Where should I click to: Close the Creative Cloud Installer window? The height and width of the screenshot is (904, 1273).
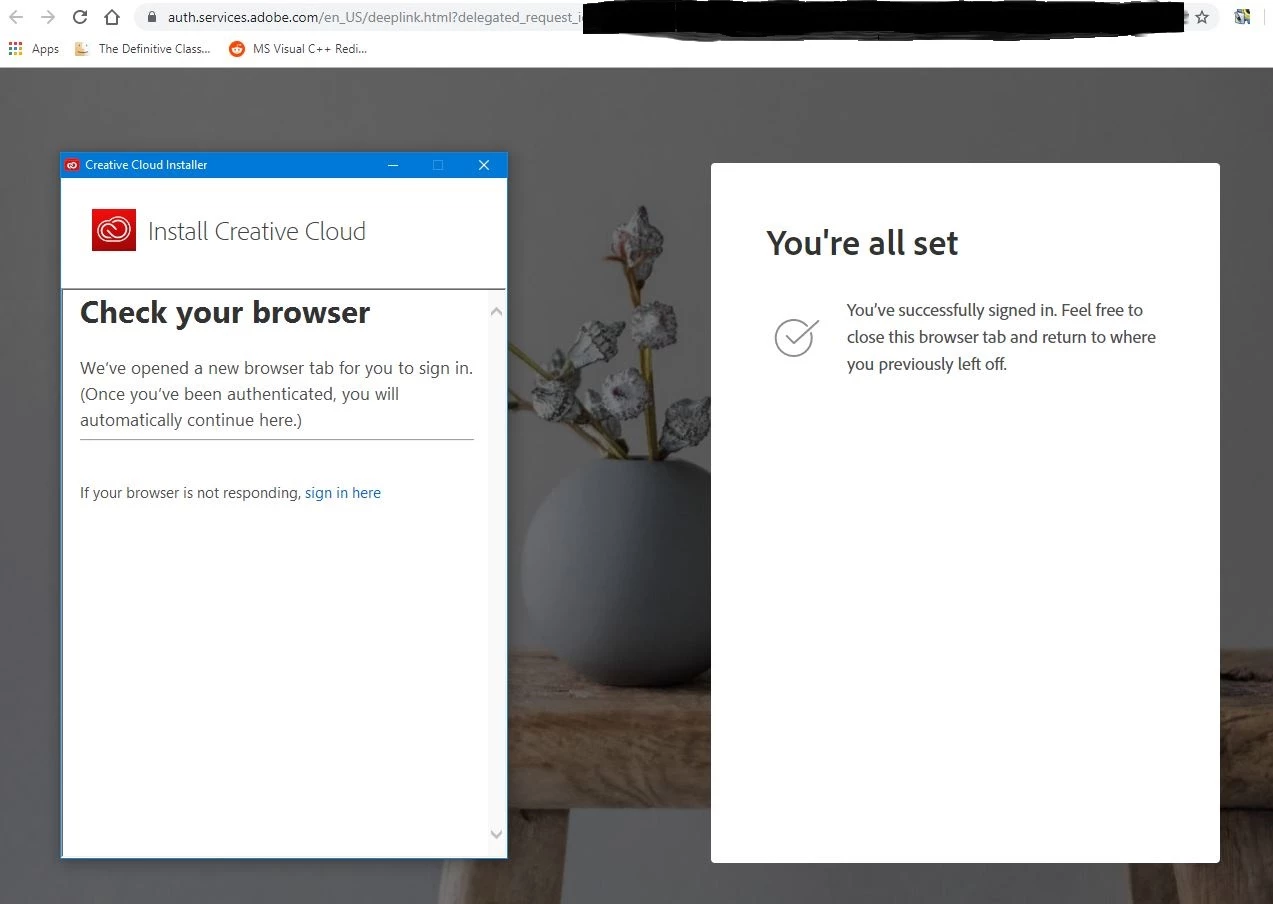(x=484, y=165)
